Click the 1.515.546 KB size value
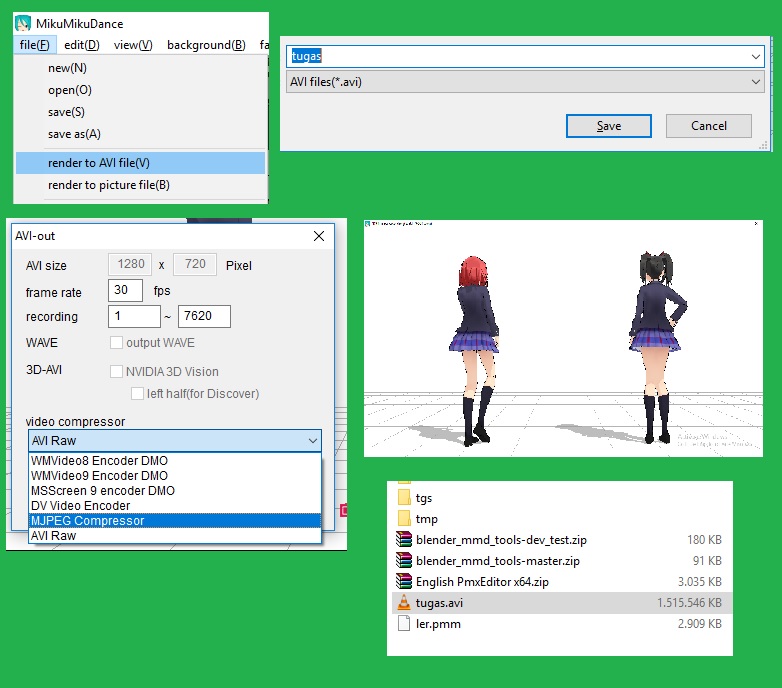 tap(689, 602)
